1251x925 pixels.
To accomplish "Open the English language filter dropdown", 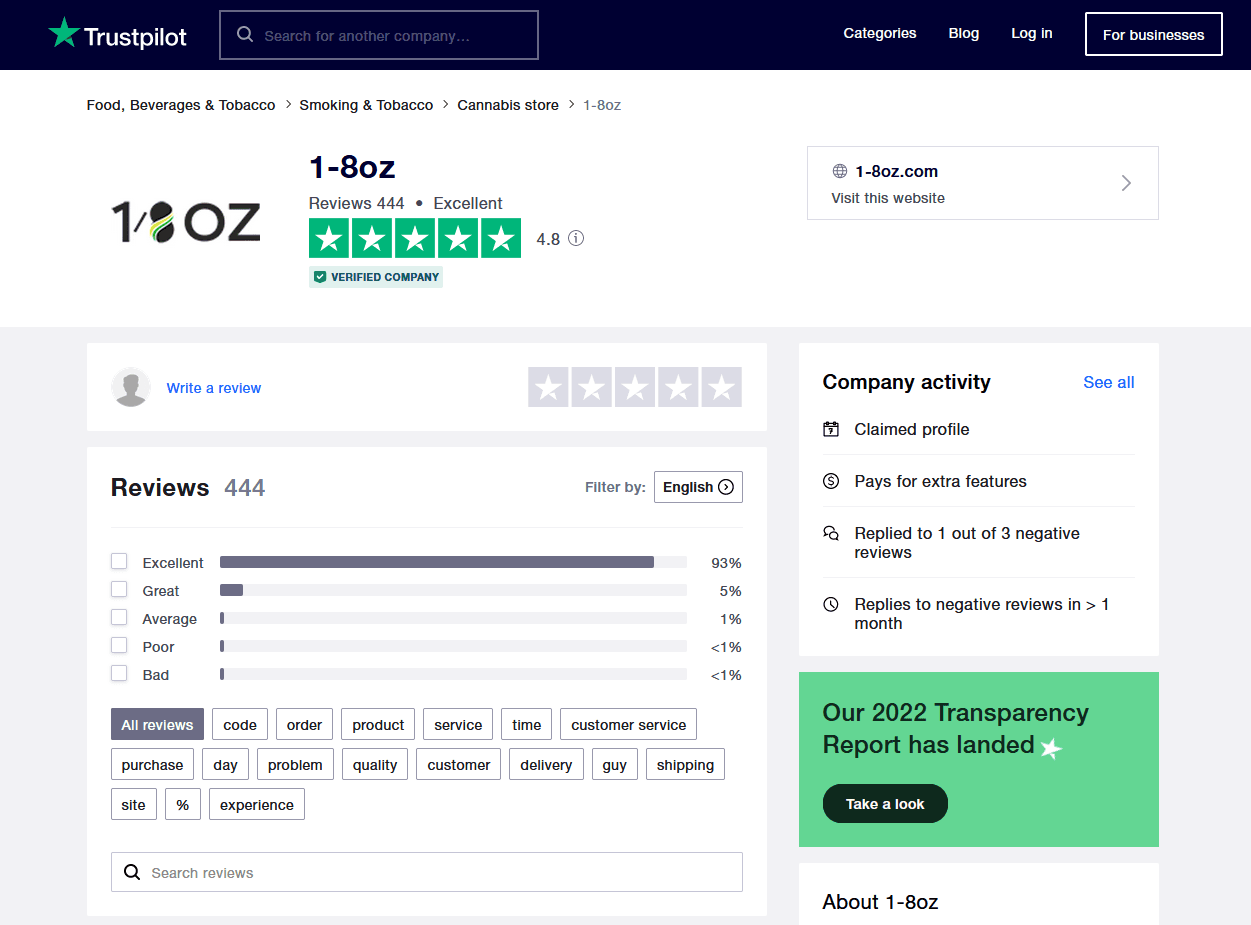I will 698,487.
